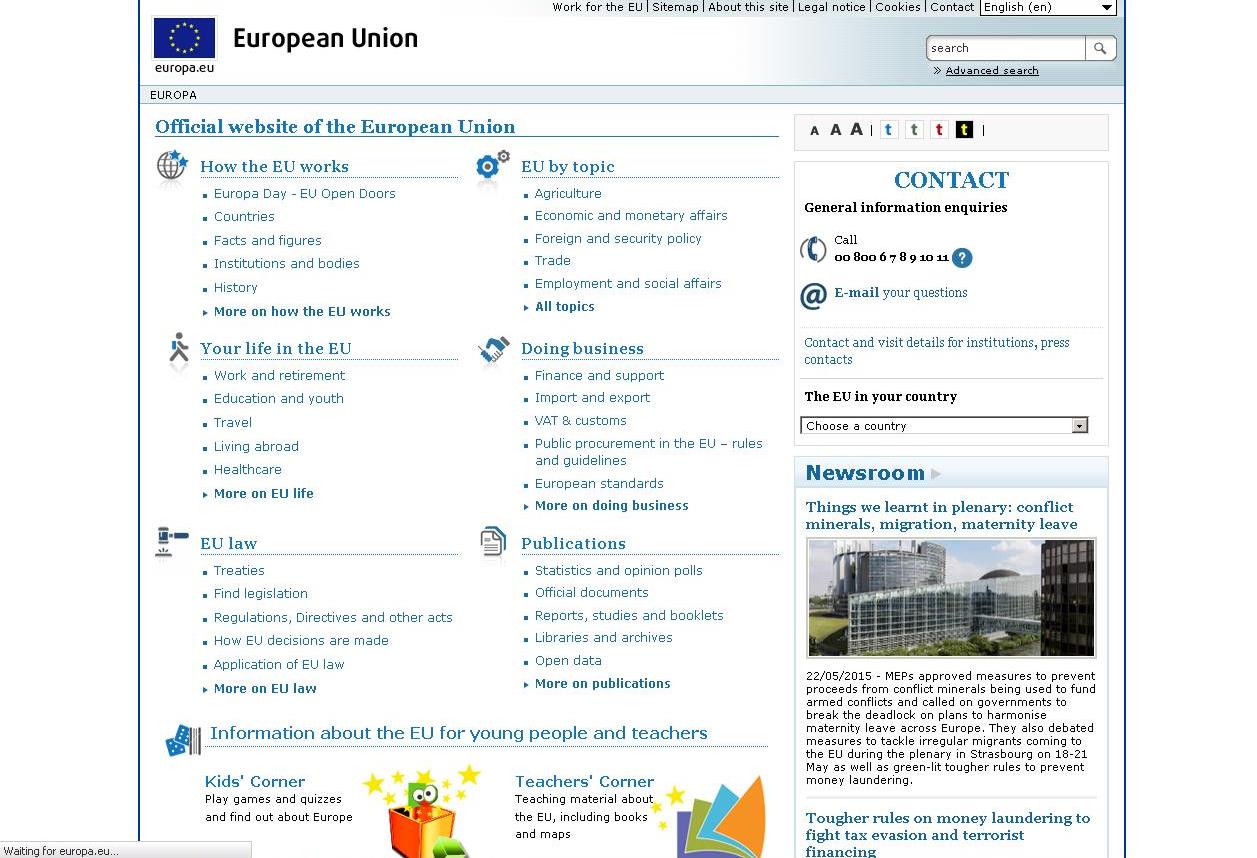
Task: Open Find legislation link
Action: click(260, 594)
